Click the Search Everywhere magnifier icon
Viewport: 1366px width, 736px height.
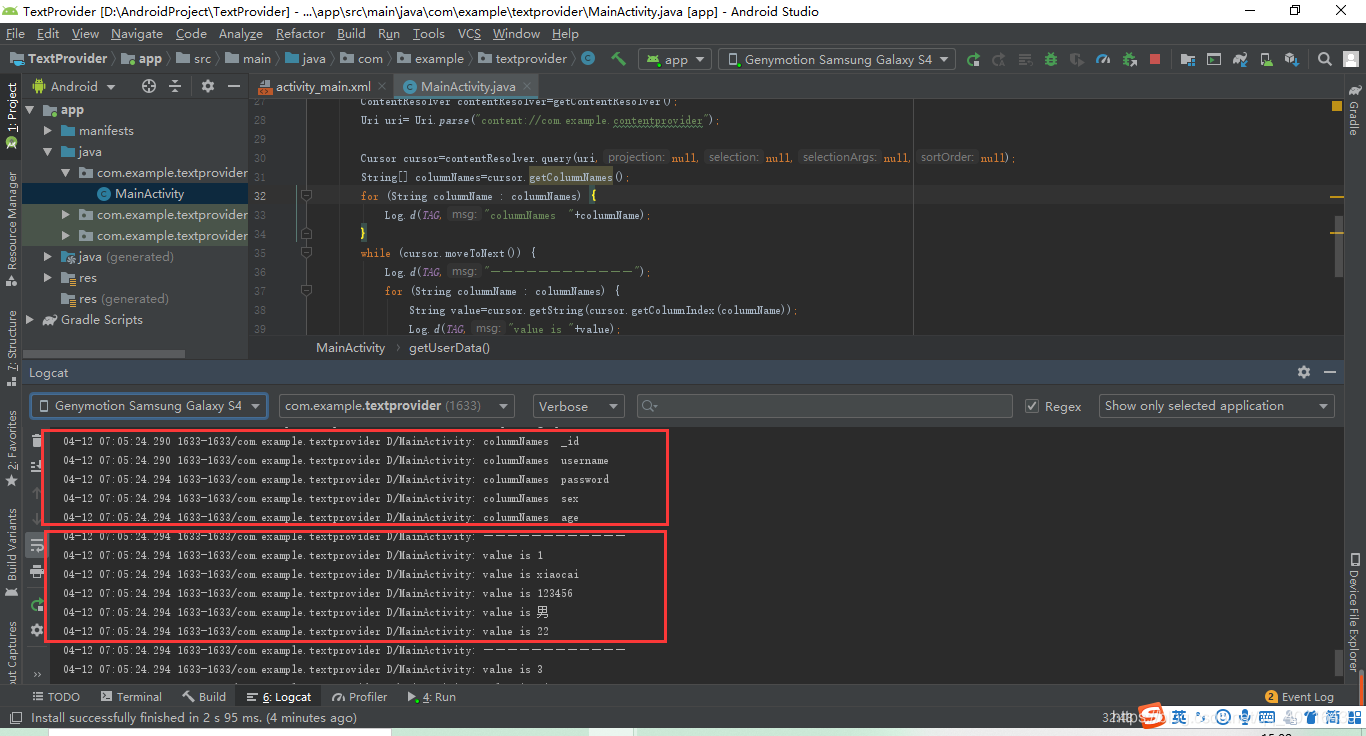click(x=1324, y=59)
